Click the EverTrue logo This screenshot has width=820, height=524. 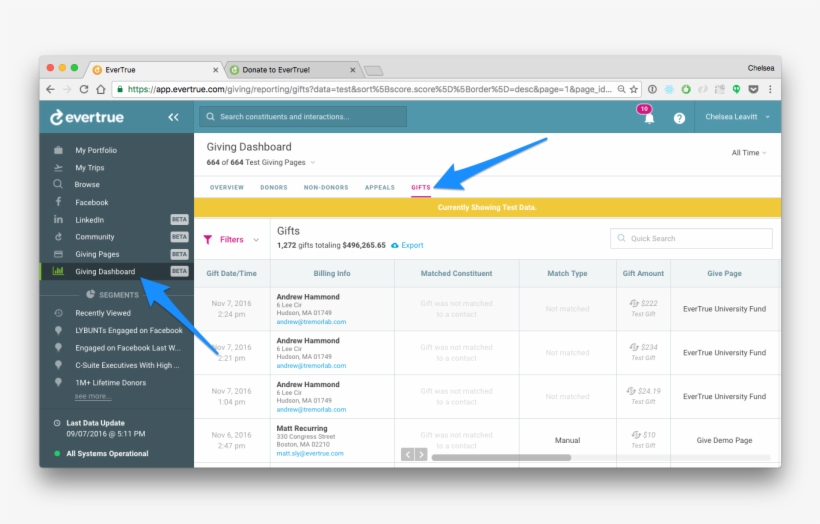87,117
